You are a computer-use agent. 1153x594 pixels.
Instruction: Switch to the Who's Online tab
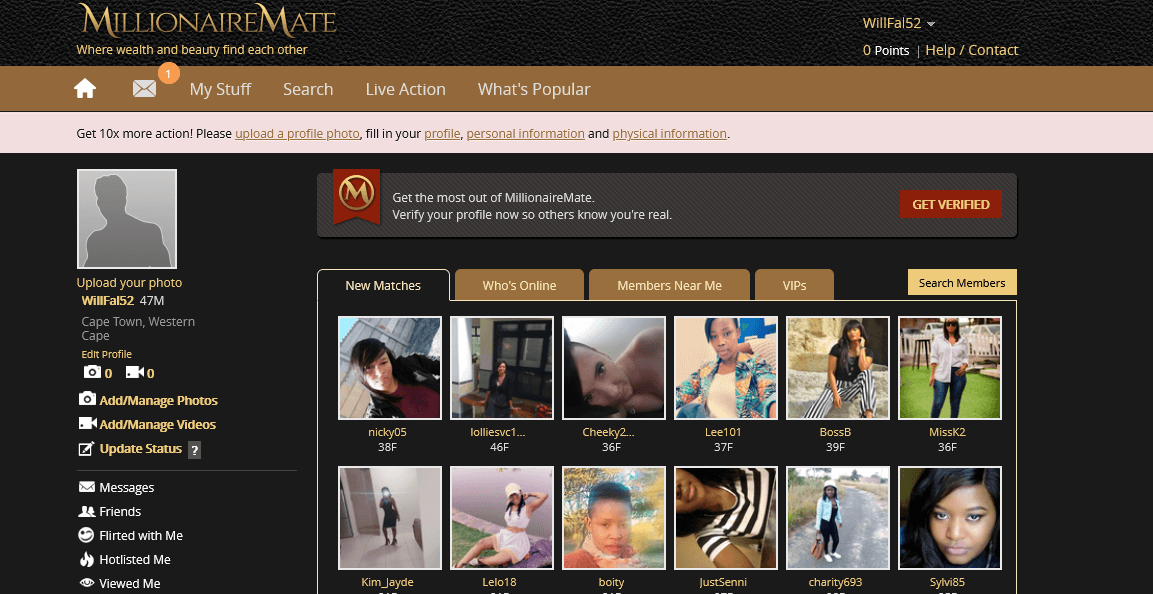coord(519,285)
